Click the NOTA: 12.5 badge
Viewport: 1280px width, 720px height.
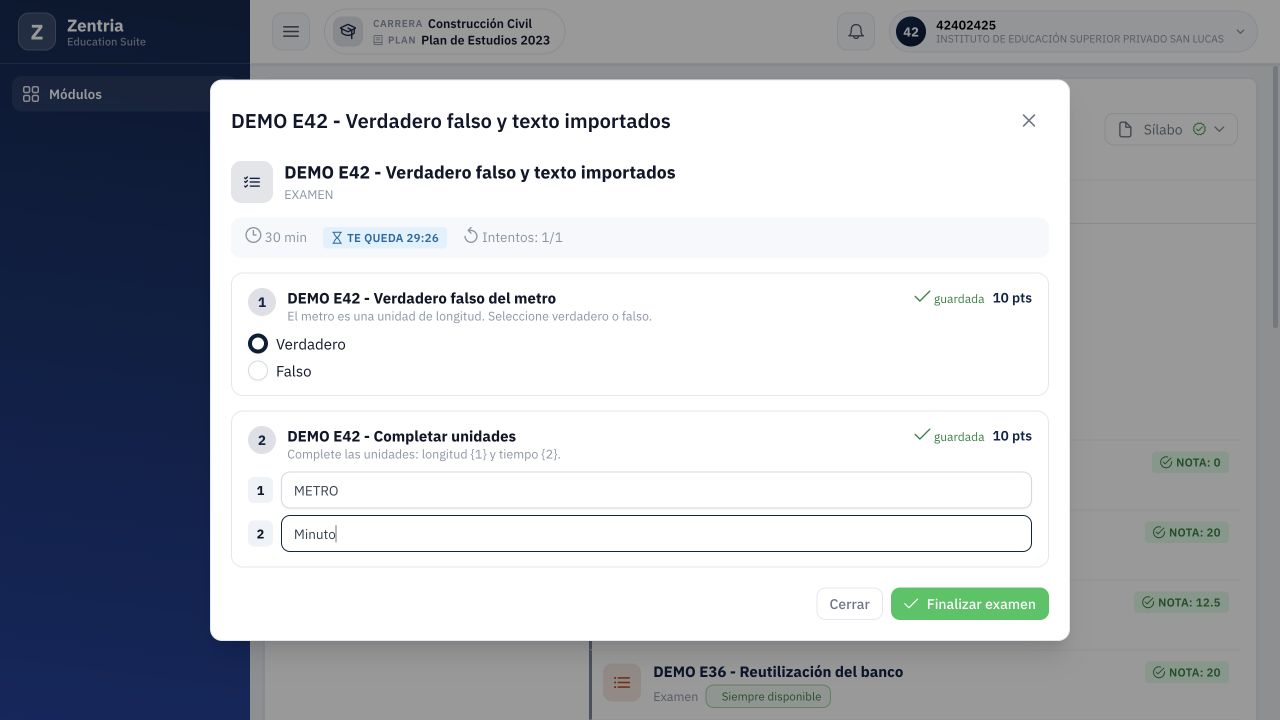tap(1181, 602)
